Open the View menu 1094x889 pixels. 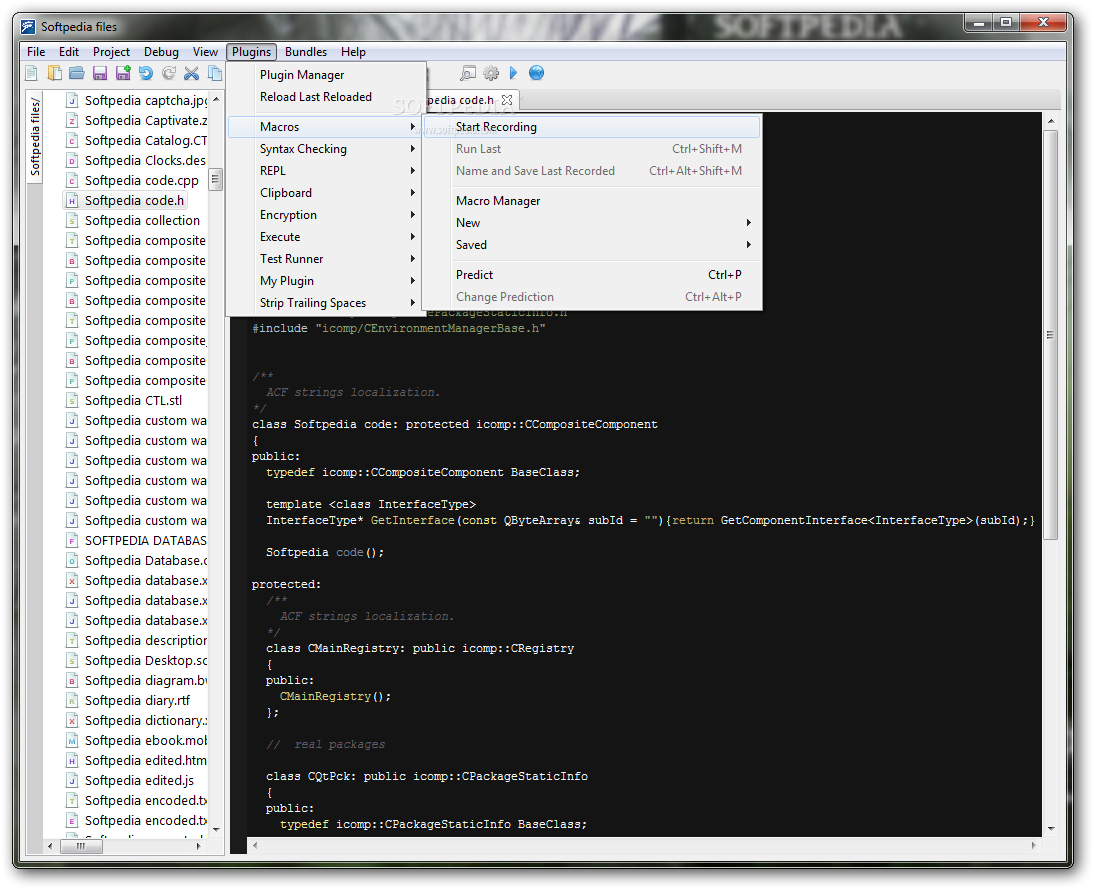click(205, 52)
